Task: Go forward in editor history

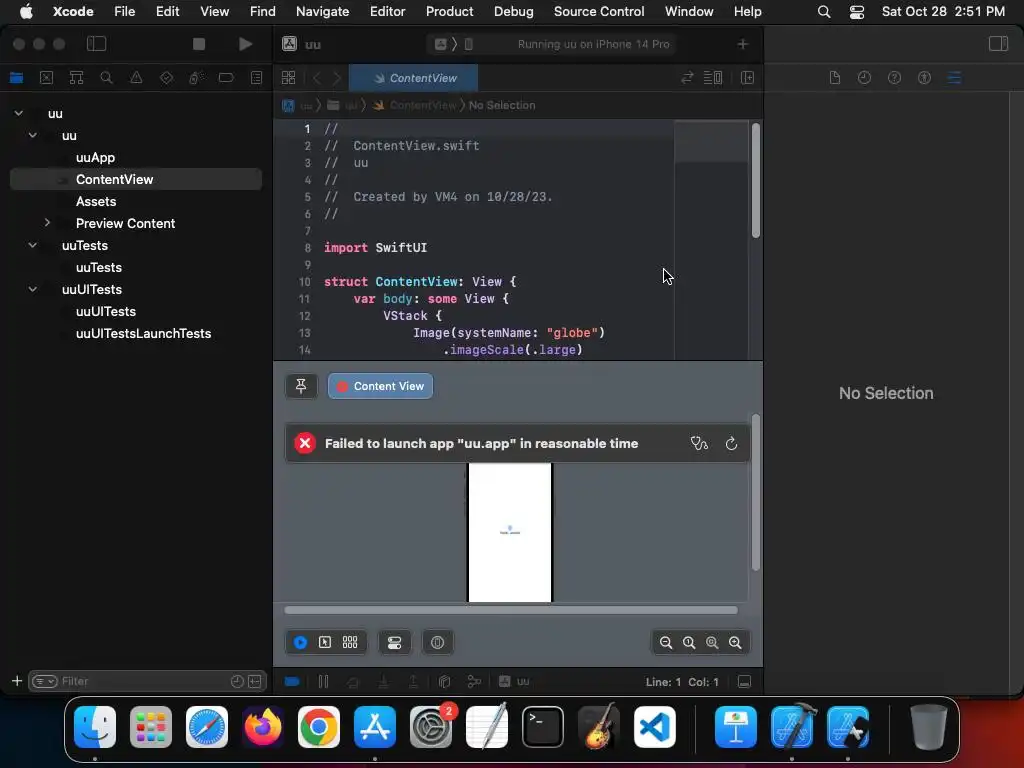Action: (x=337, y=78)
